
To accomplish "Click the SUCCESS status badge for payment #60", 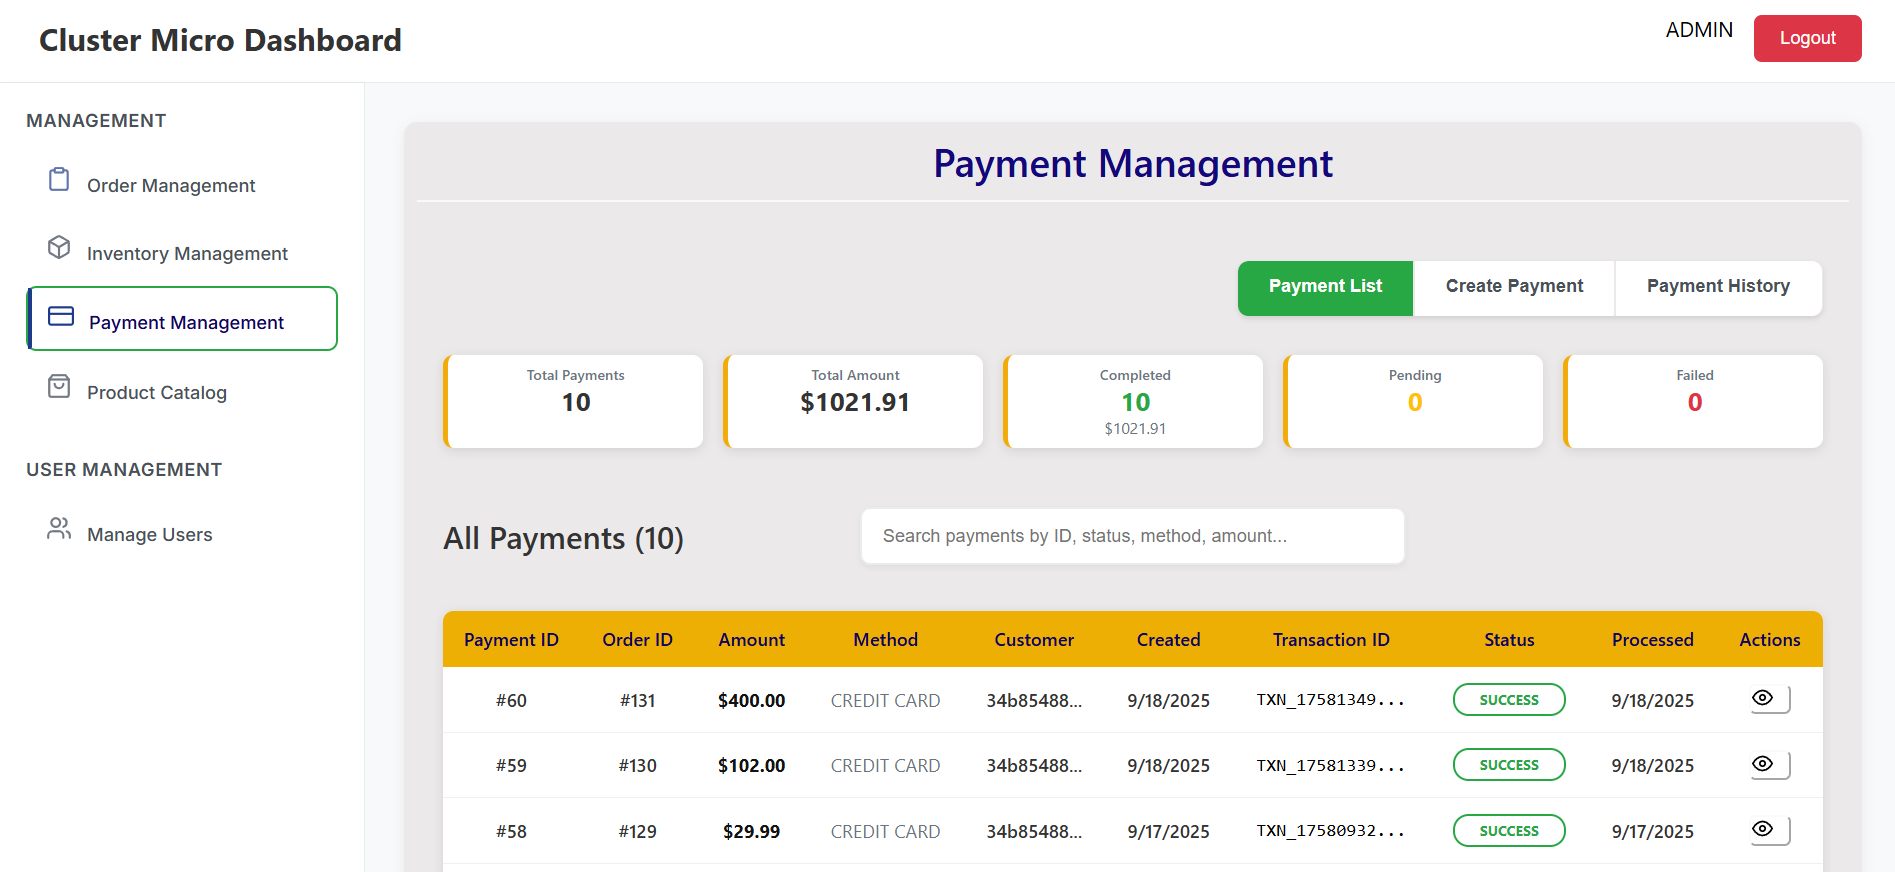I will 1508,700.
